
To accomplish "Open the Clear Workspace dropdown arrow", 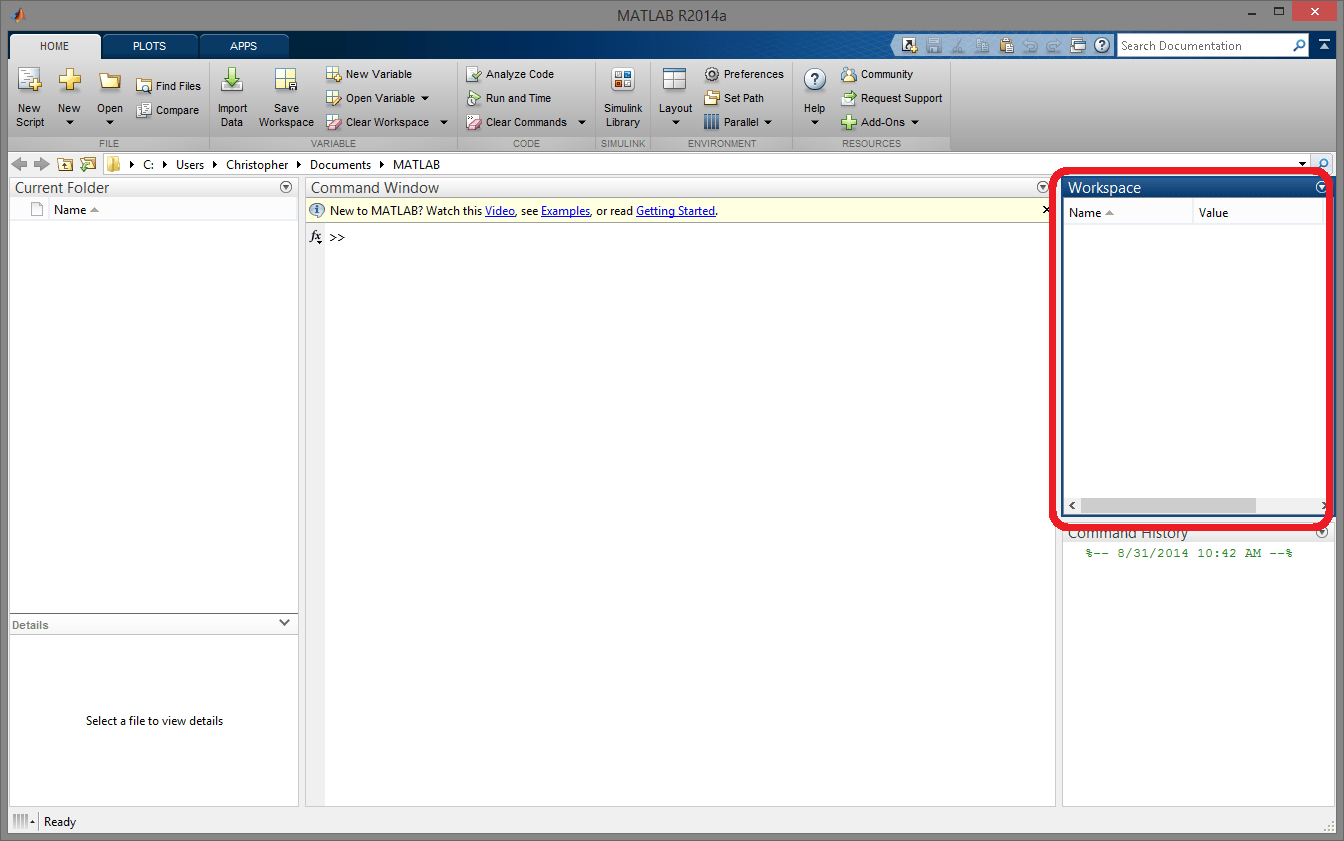I will click(444, 122).
